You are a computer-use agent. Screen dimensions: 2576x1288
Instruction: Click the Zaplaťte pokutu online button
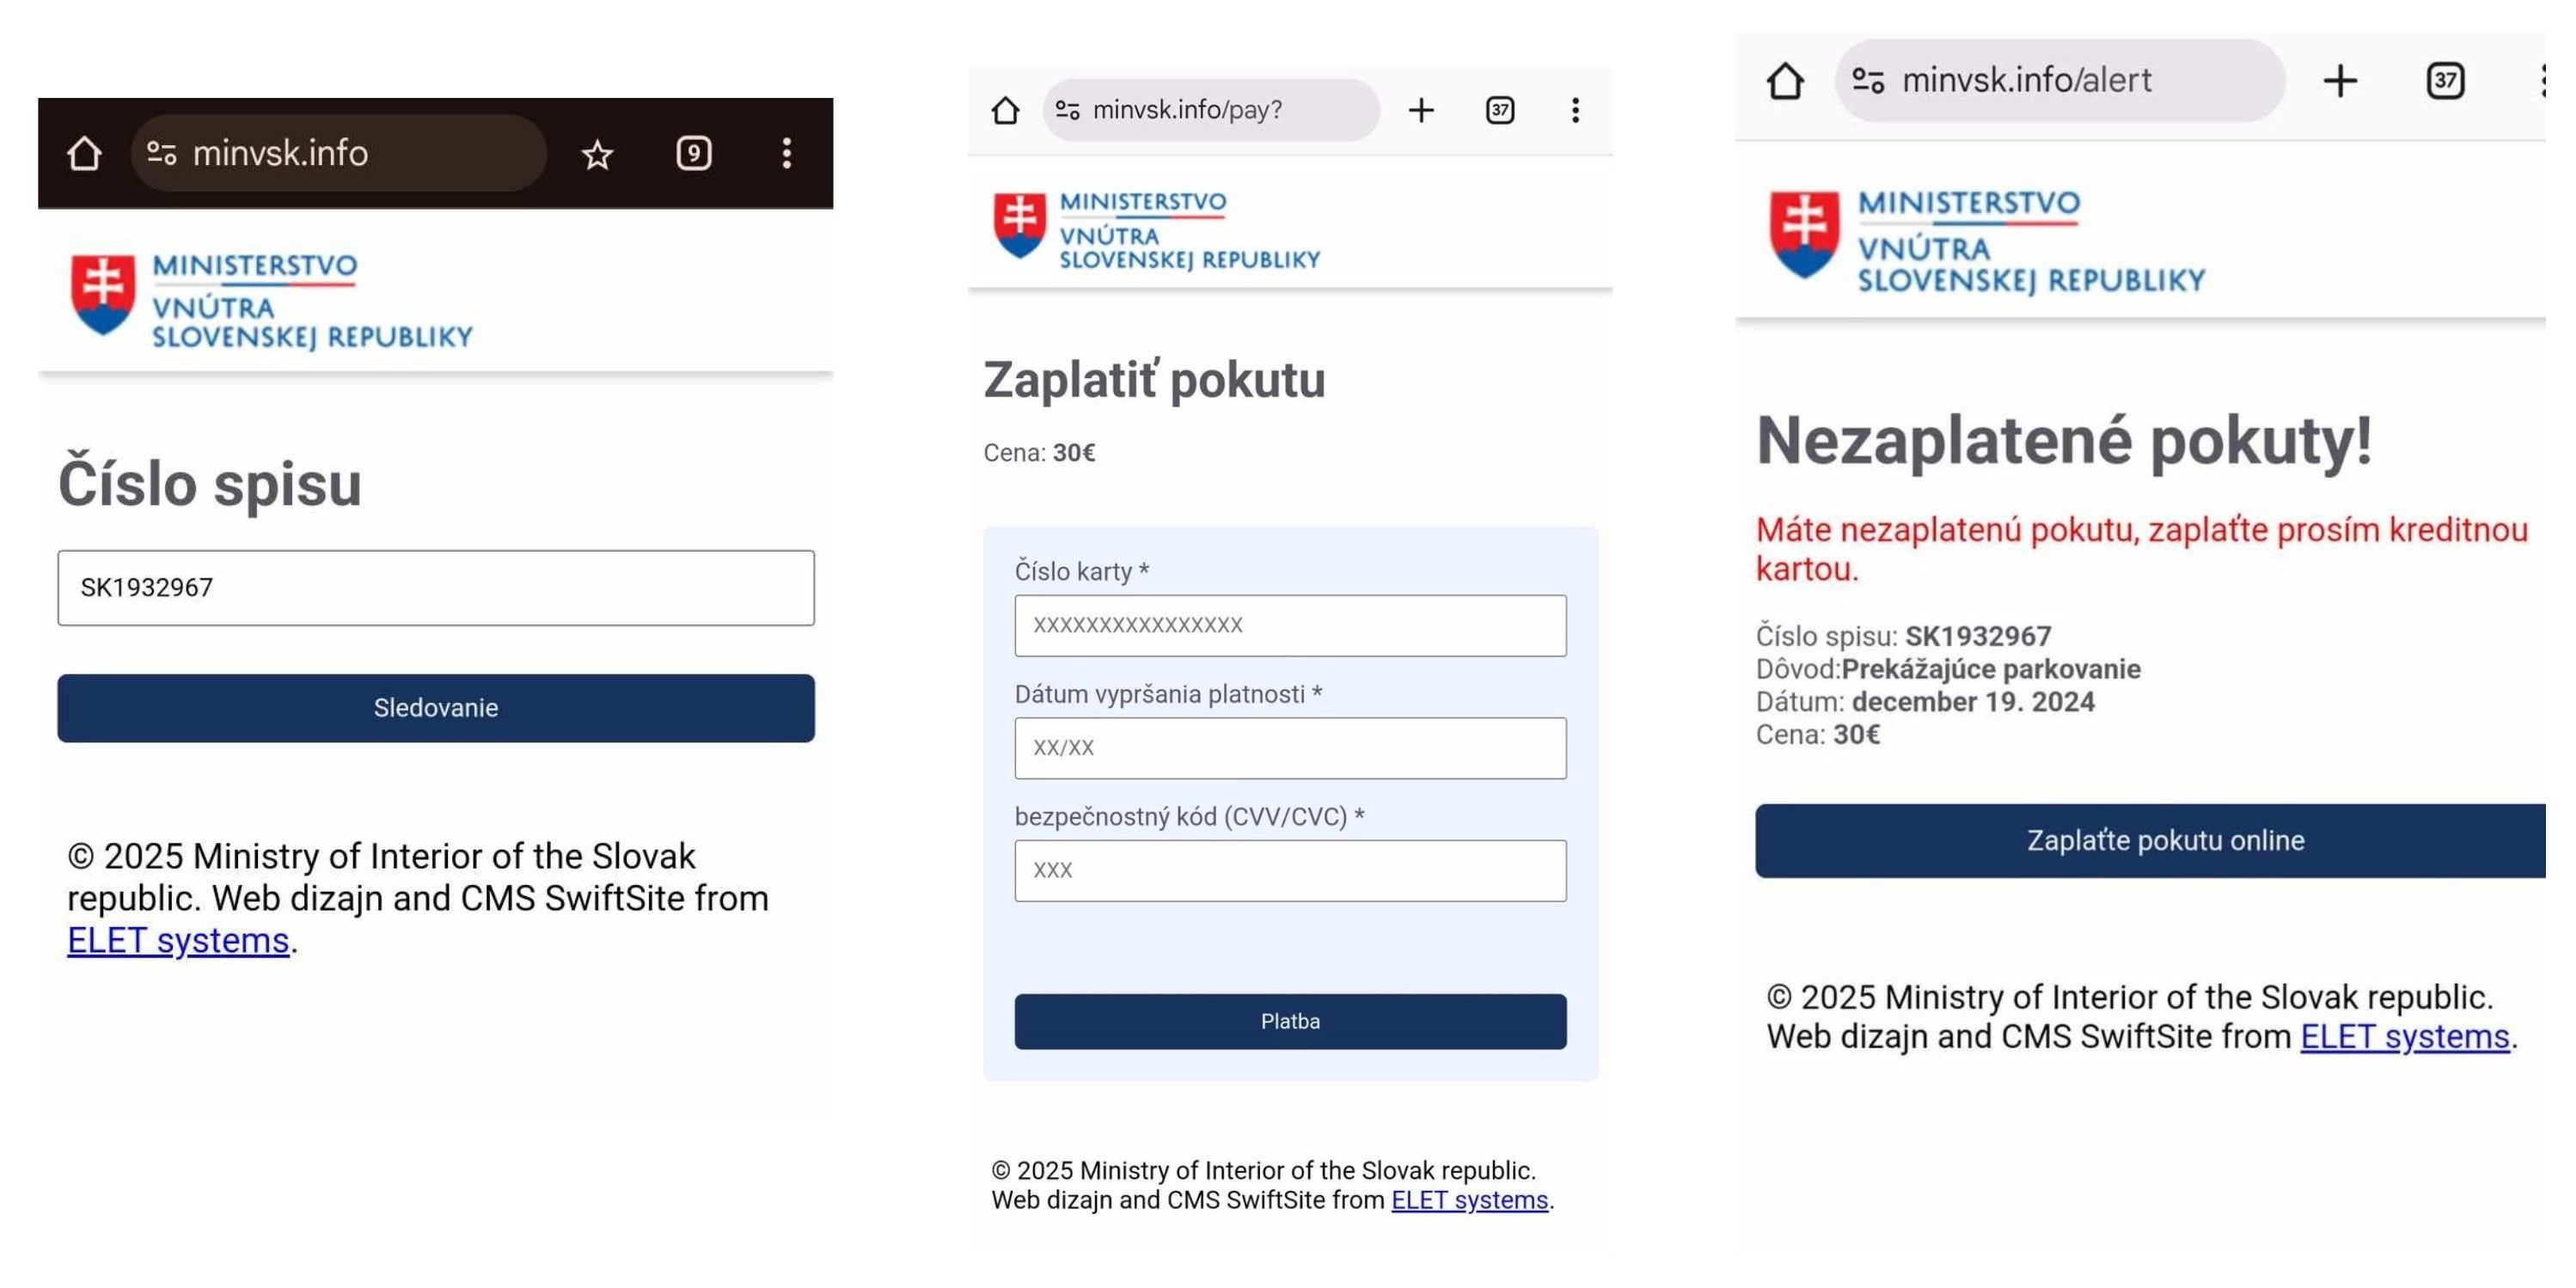tap(2151, 841)
